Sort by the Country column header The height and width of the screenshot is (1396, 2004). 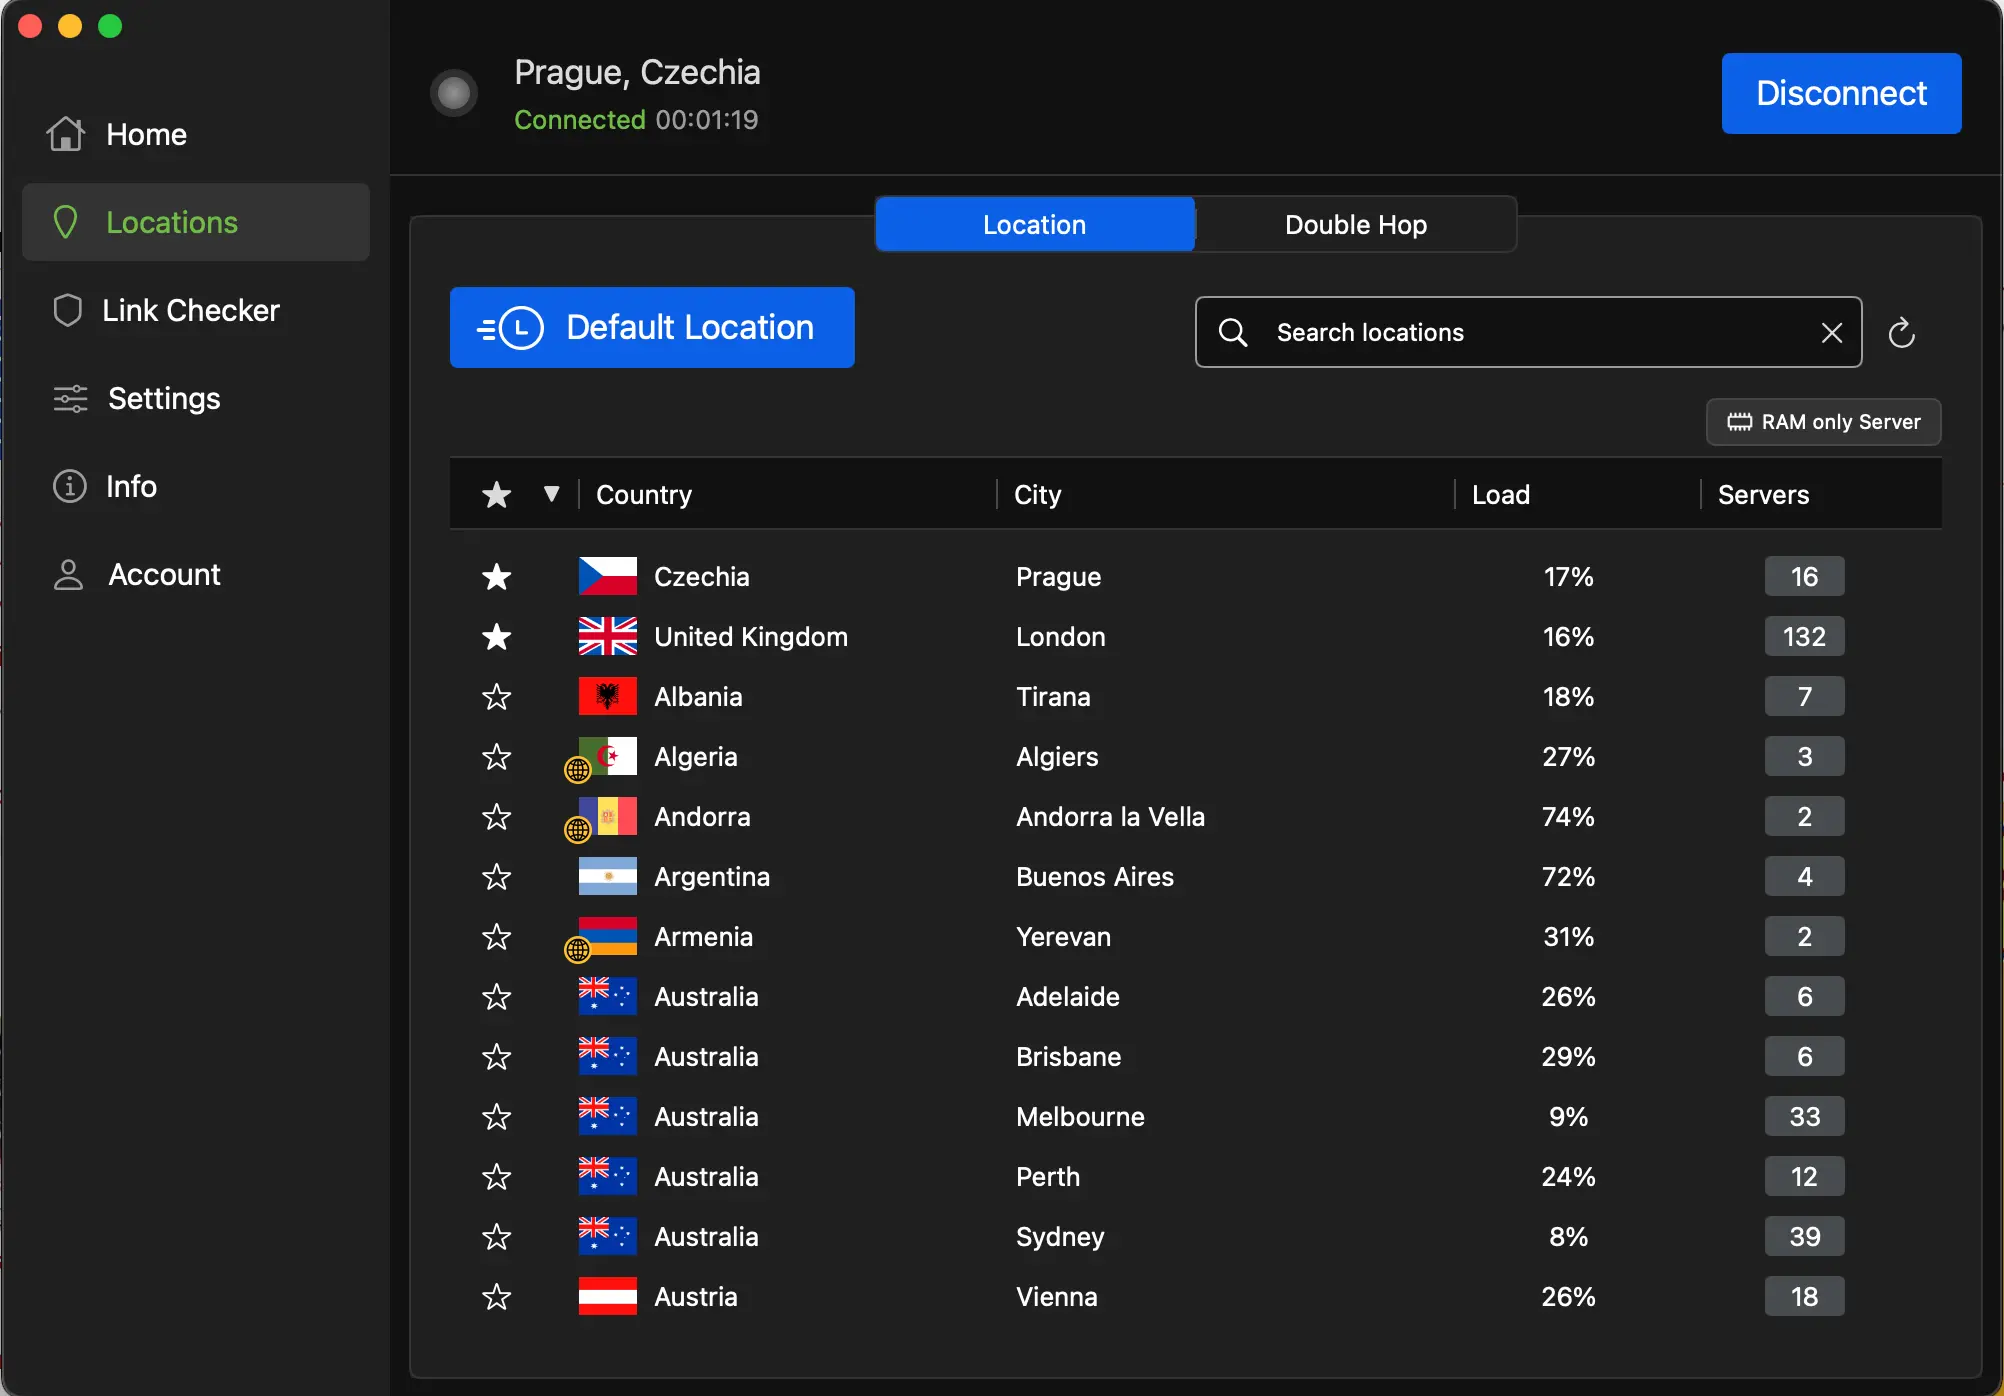point(643,494)
